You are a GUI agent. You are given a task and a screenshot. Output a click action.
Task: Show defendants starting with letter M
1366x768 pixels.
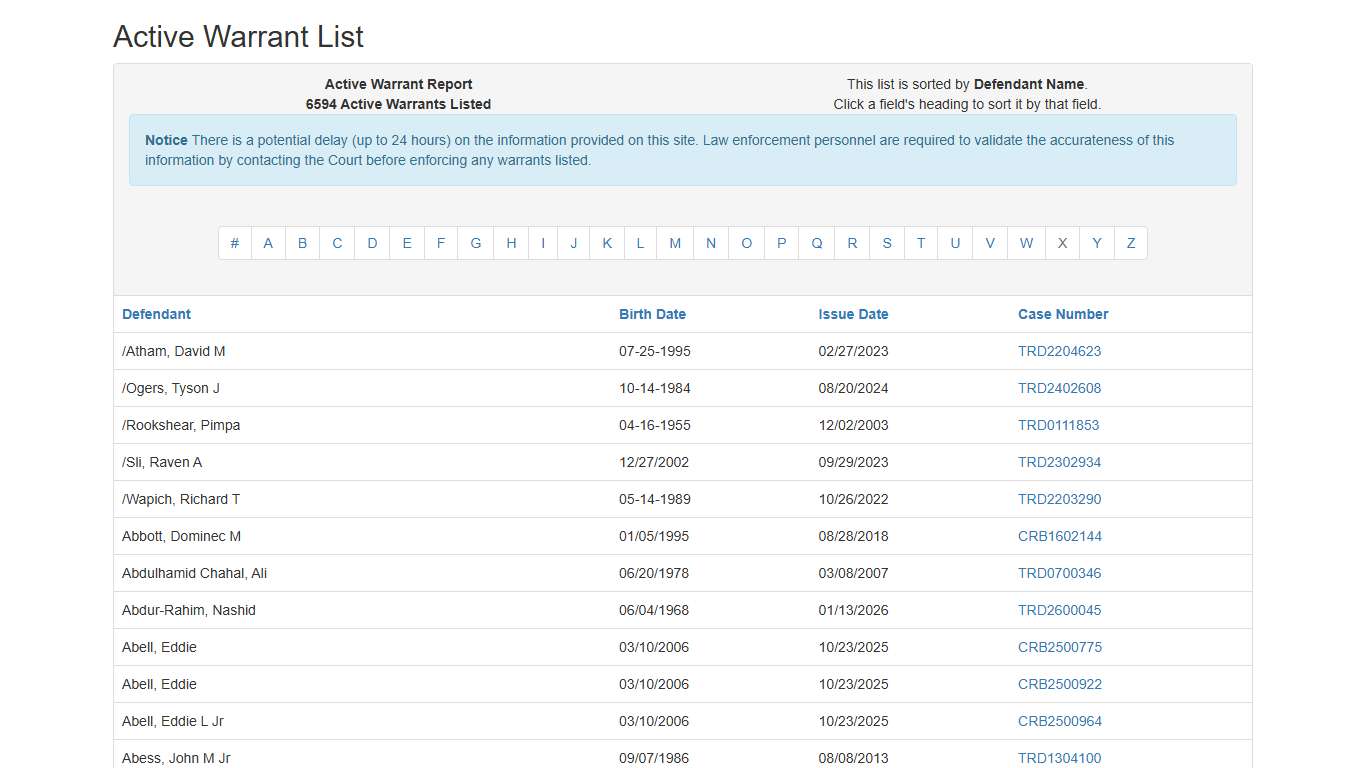point(675,243)
